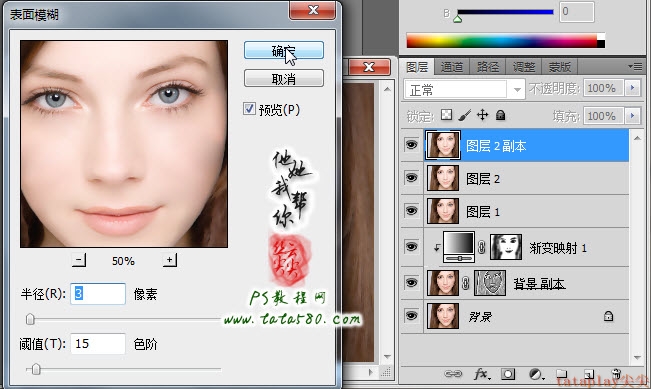
Task: Close the document window behind dialog
Action: click(369, 67)
